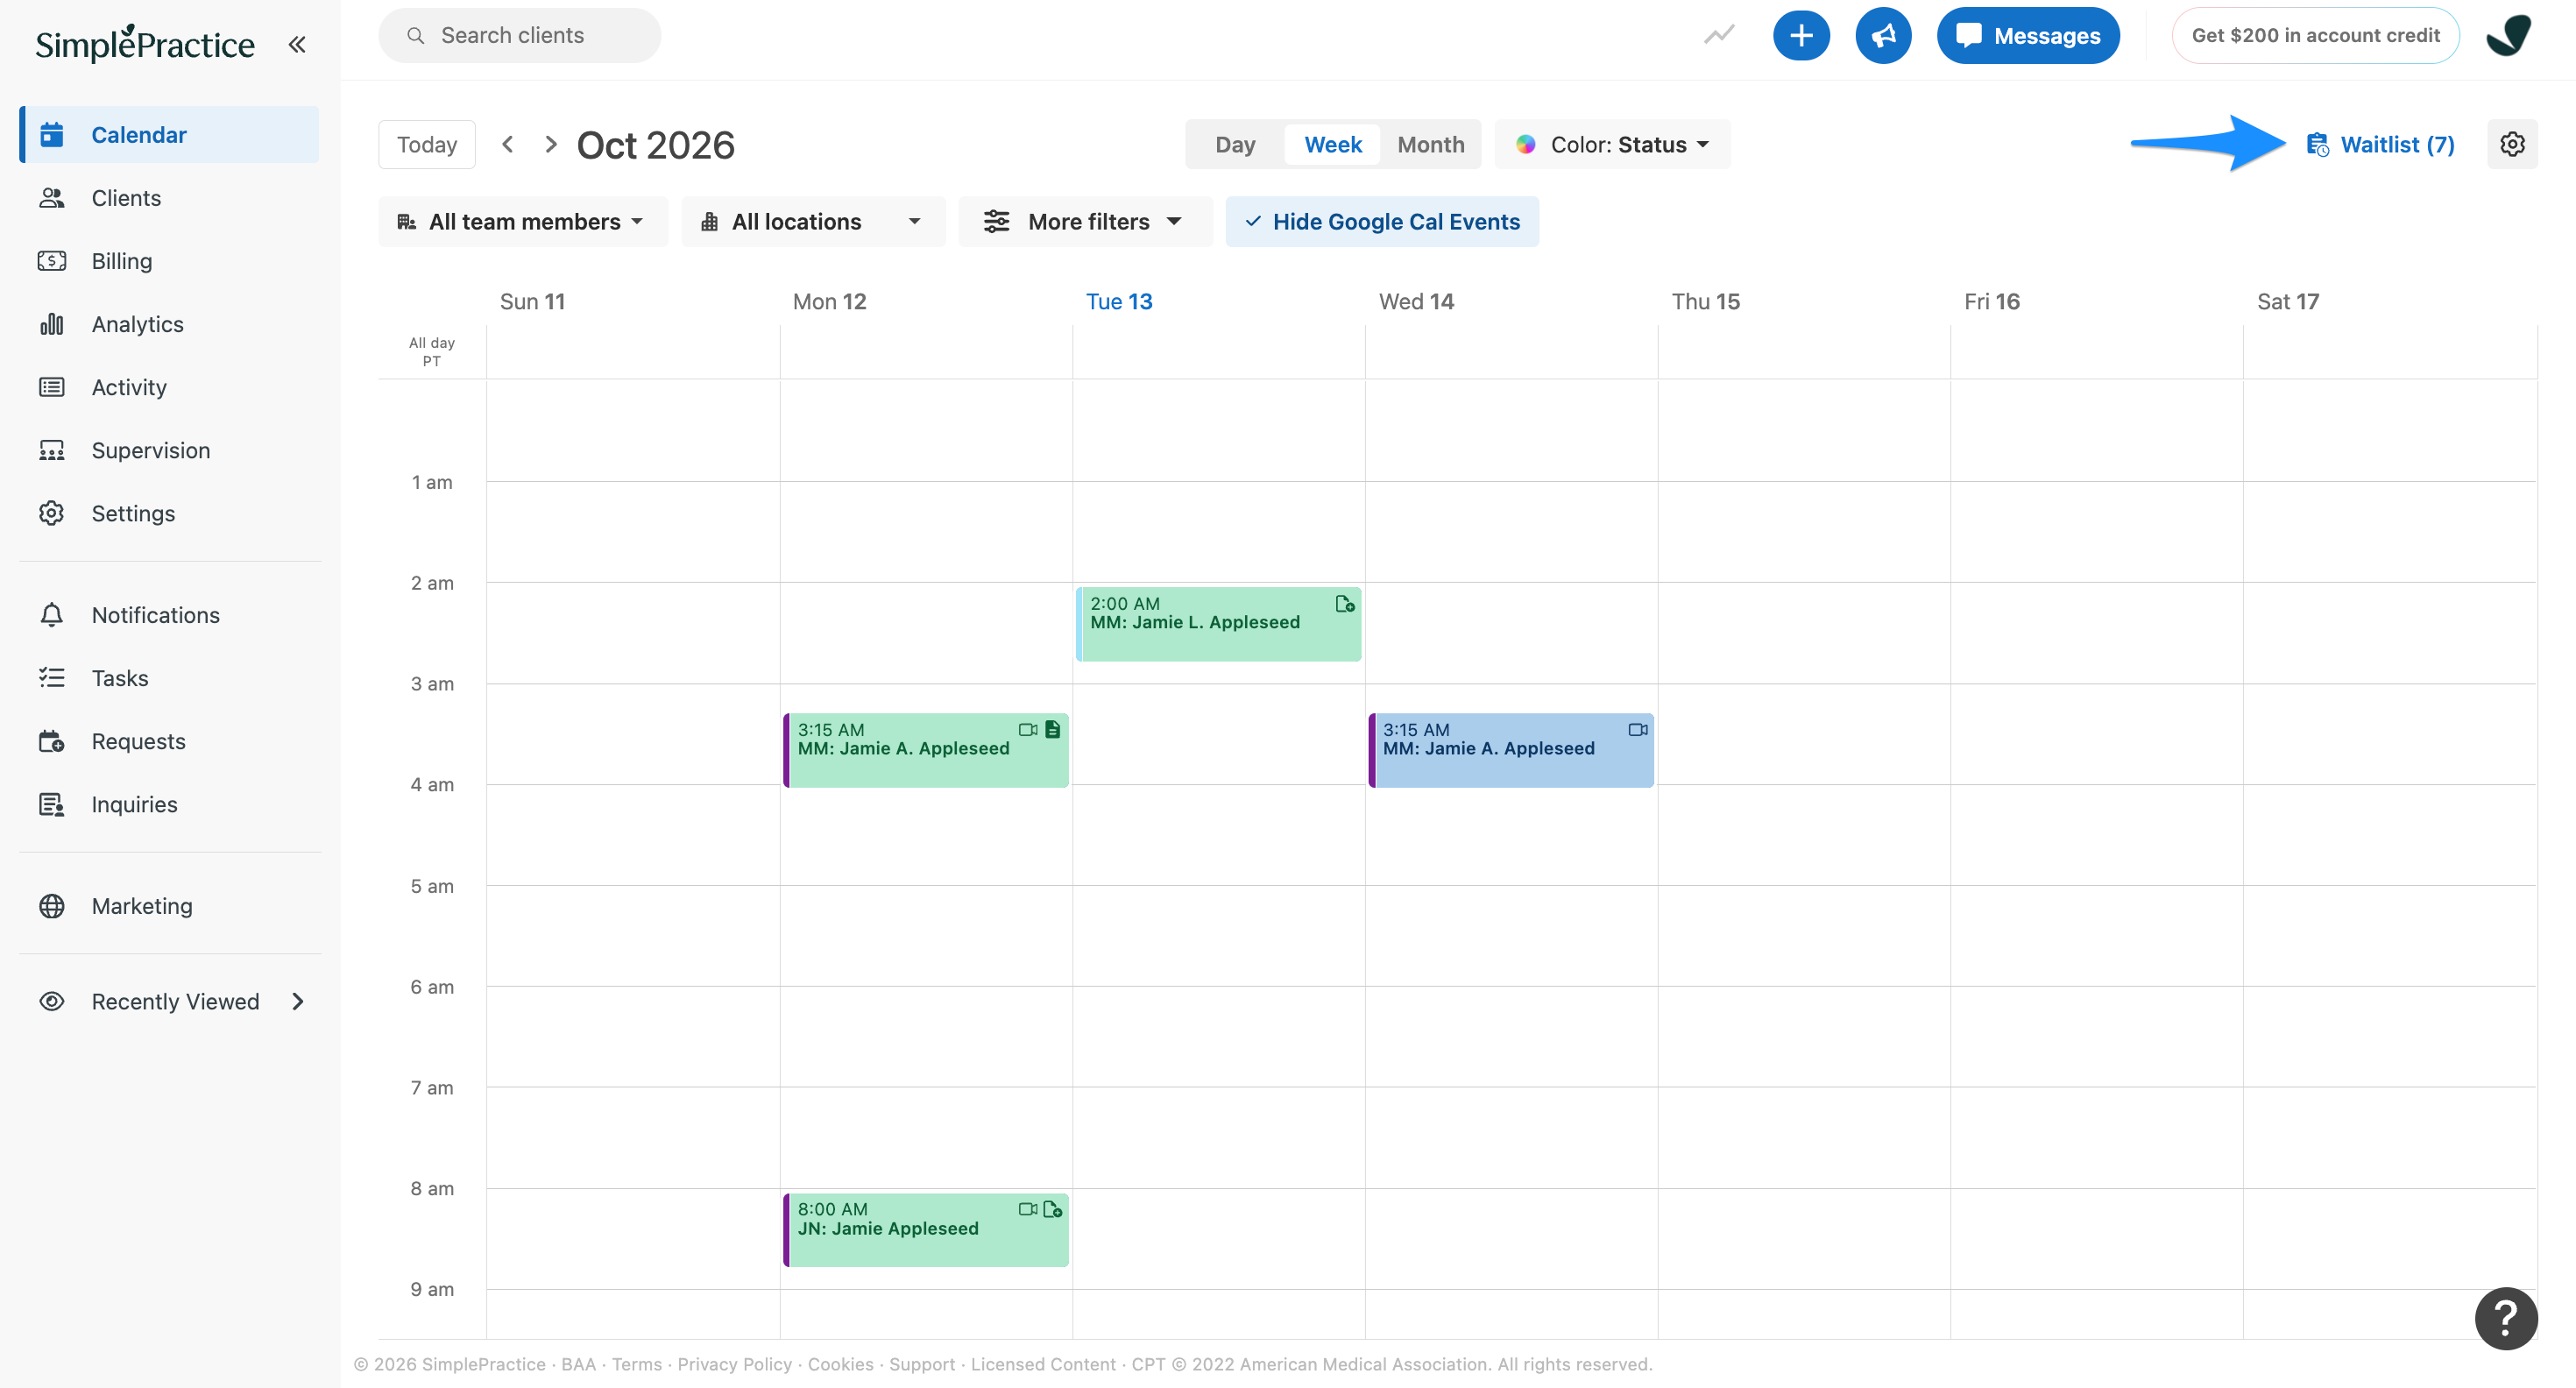Open More filters dropdown
The image size is (2576, 1388).
[x=1085, y=222]
